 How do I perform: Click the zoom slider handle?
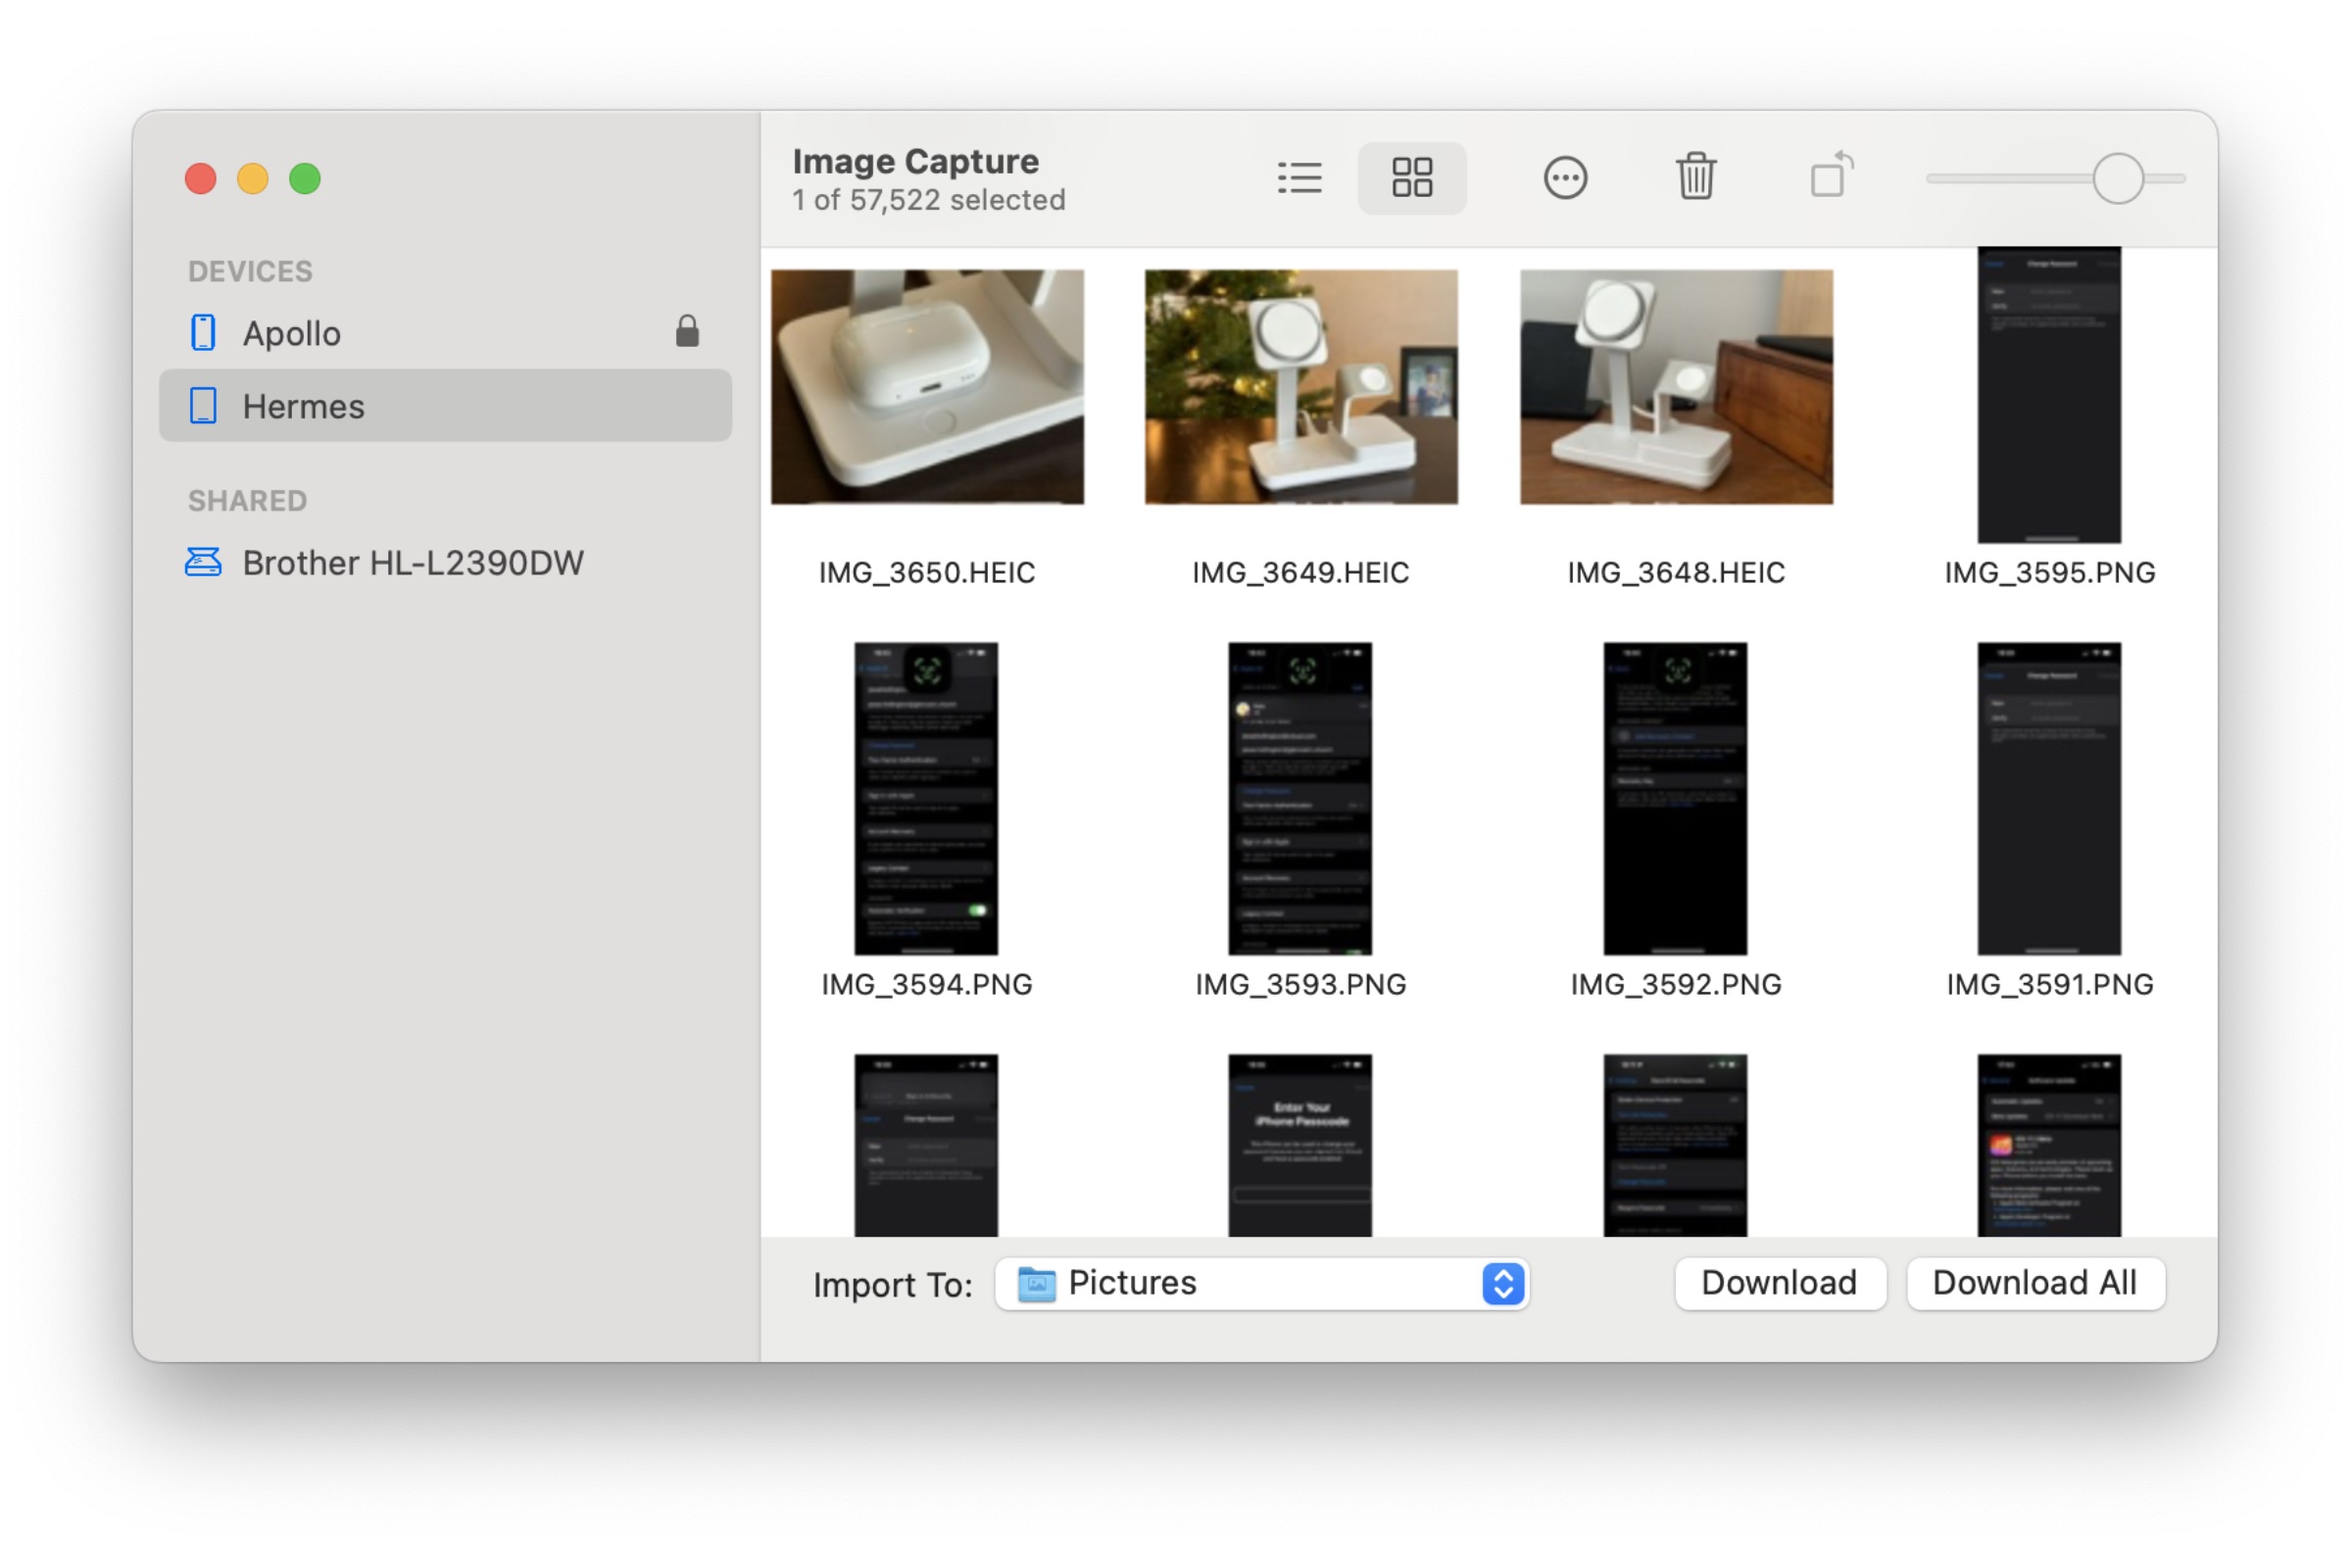point(2116,176)
